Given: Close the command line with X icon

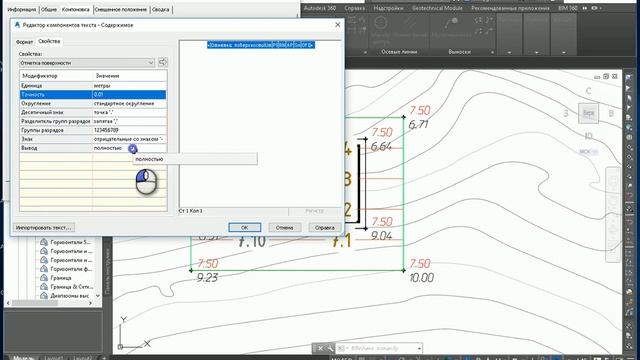Looking at the screenshot, I should point(320,348).
